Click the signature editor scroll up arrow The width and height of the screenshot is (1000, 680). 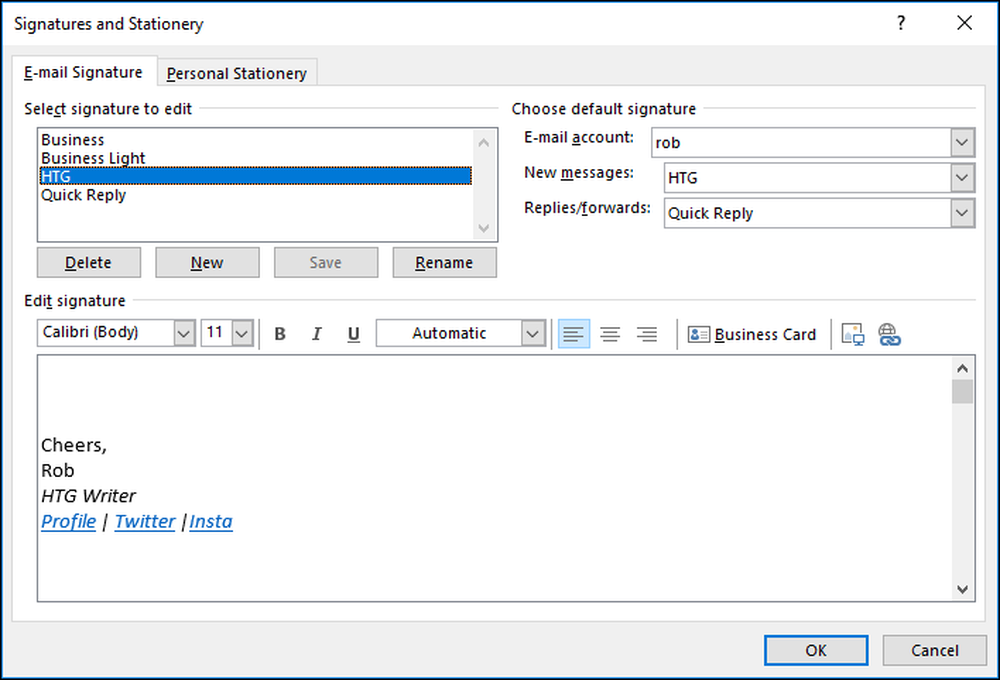tap(962, 368)
